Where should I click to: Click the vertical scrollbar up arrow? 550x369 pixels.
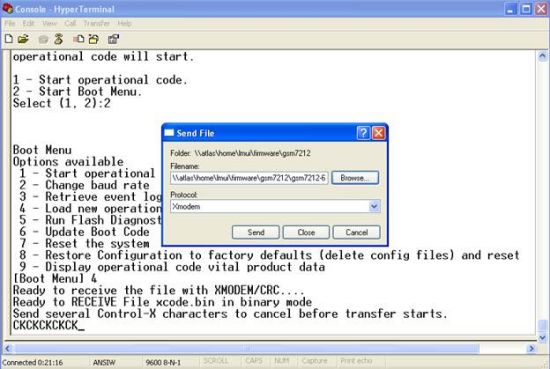pyautogui.click(x=542, y=56)
